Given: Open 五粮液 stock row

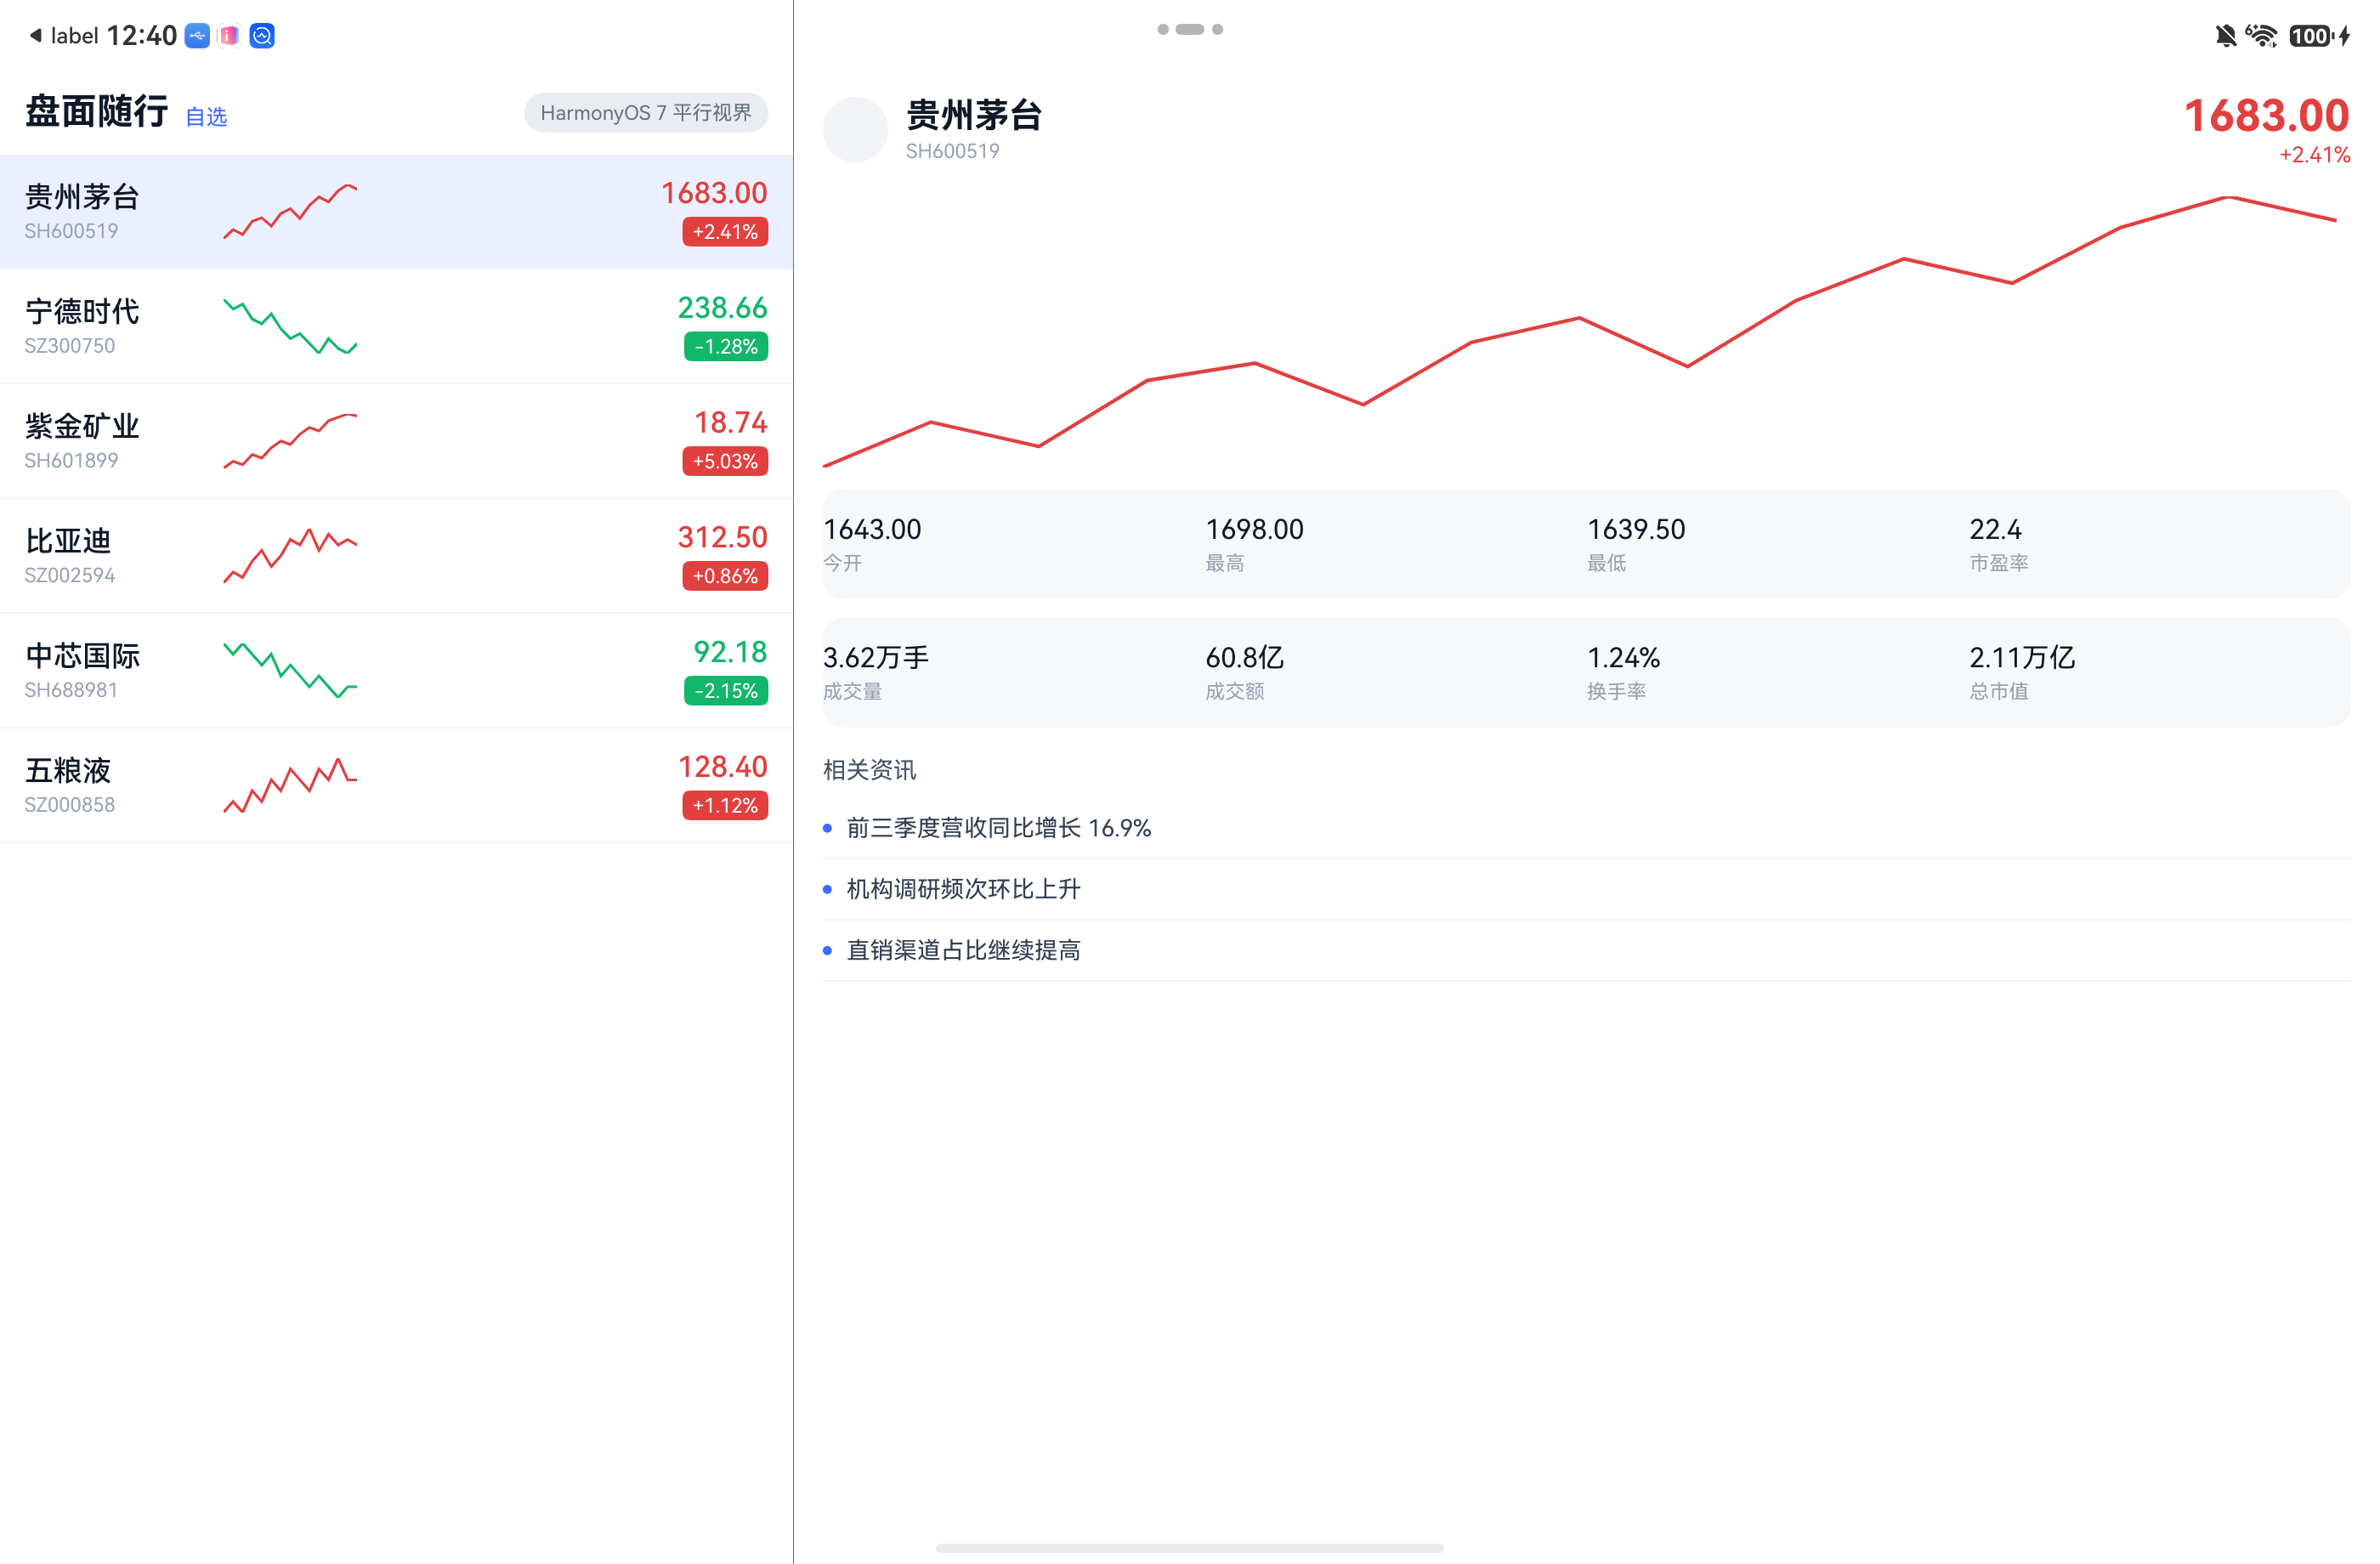Looking at the screenshot, I should coord(396,786).
